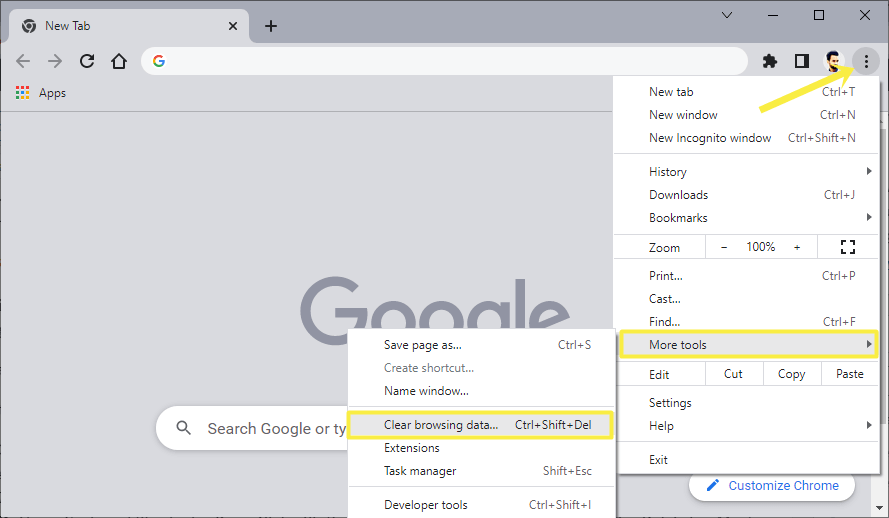The image size is (889, 518).
Task: Choose Find... from the menu
Action: pyautogui.click(x=747, y=322)
